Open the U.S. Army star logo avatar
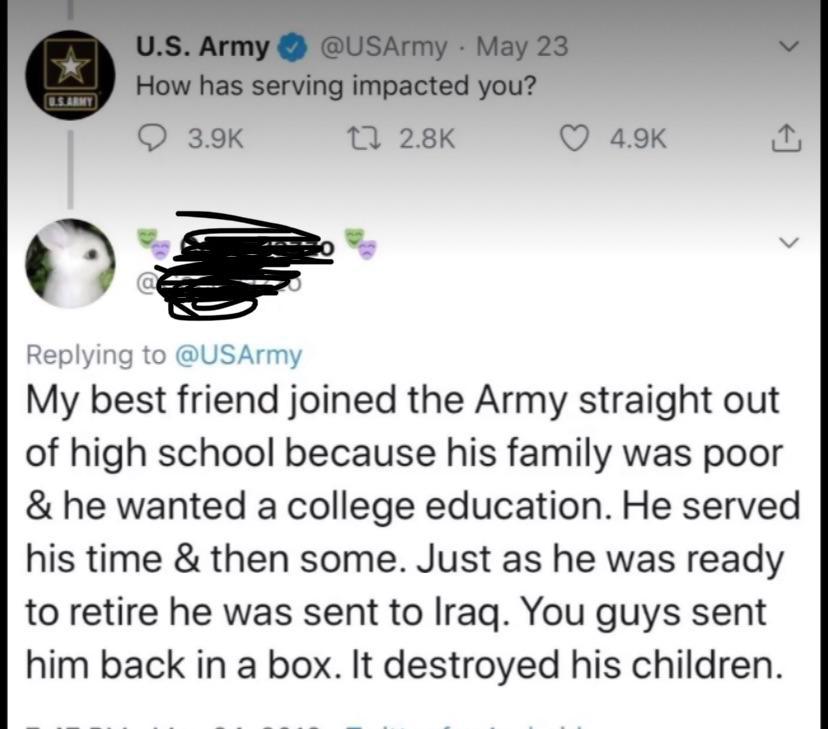 70,74
